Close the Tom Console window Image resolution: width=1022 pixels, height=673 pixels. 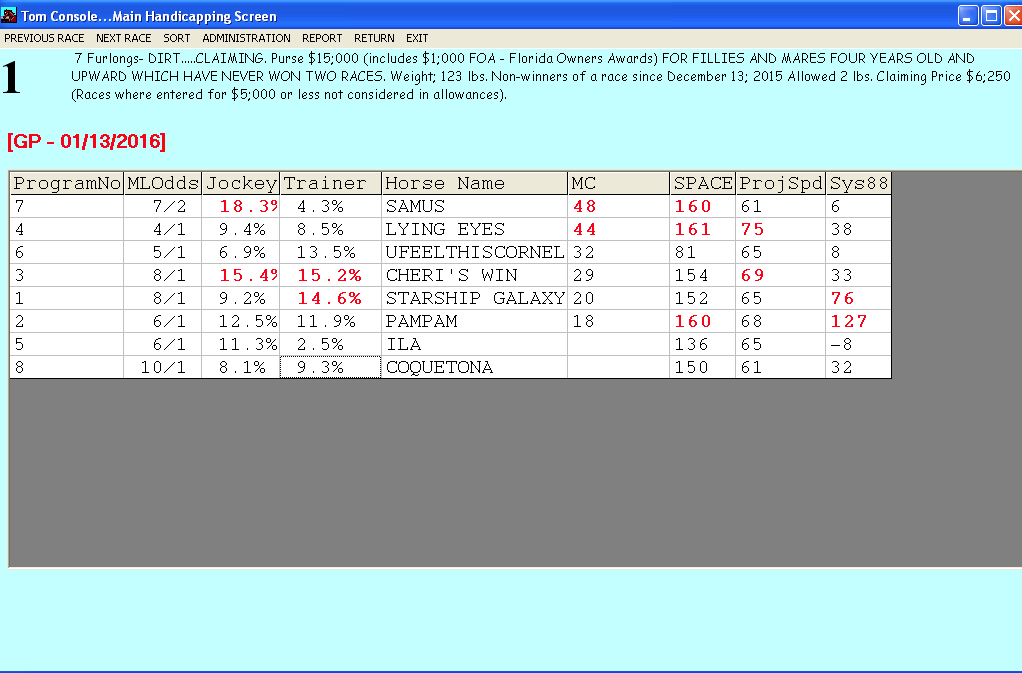click(x=1014, y=16)
